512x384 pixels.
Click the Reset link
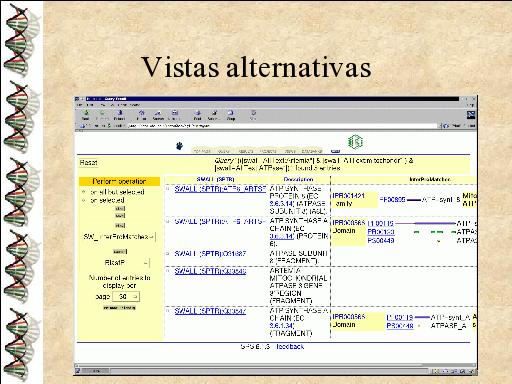88,163
